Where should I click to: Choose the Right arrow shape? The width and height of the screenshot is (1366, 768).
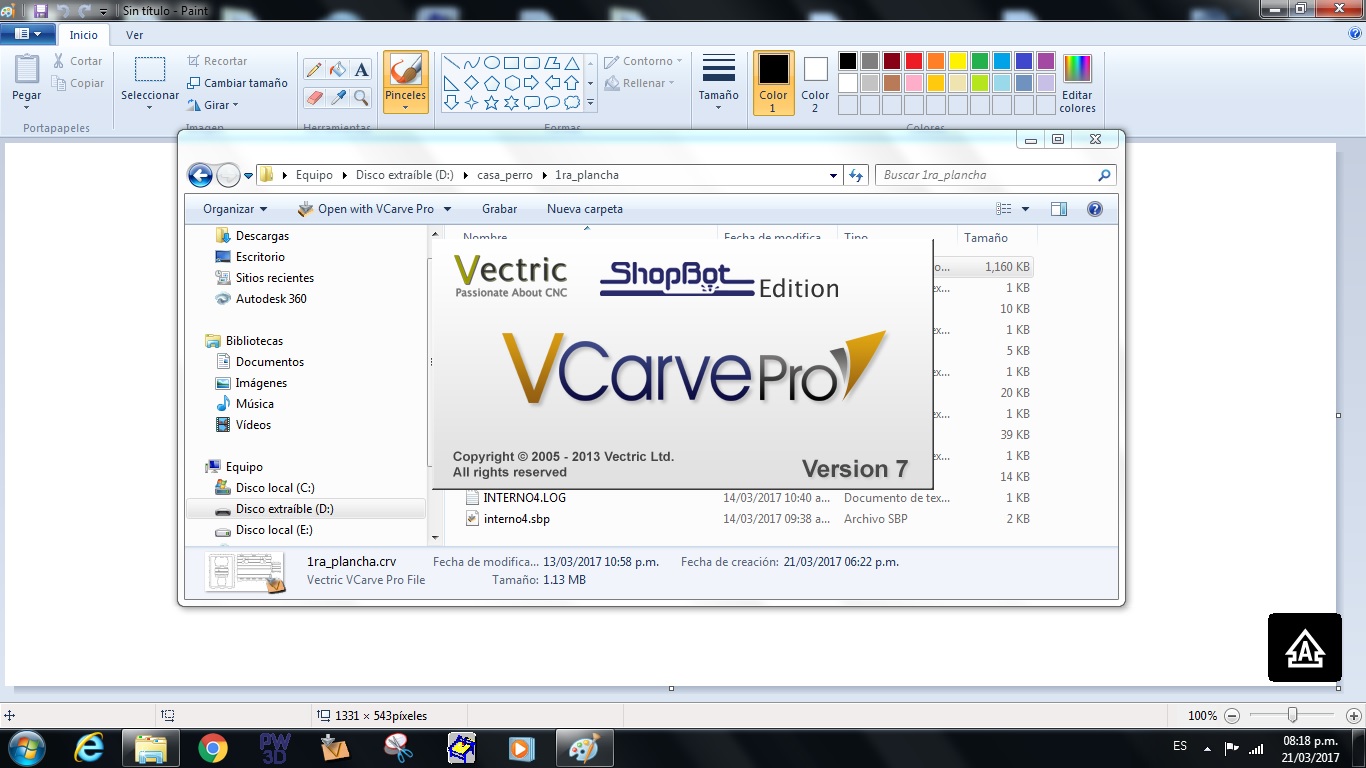click(x=531, y=83)
